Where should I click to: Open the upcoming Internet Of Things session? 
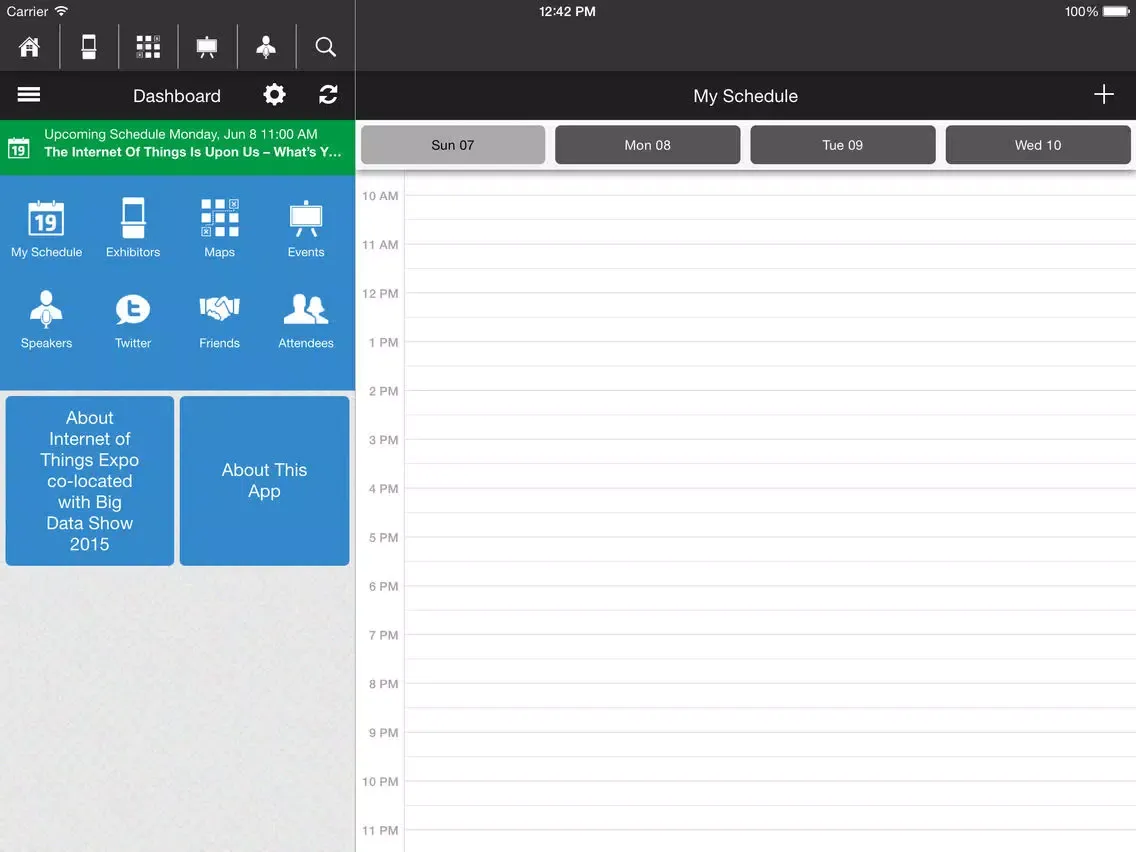tap(178, 147)
